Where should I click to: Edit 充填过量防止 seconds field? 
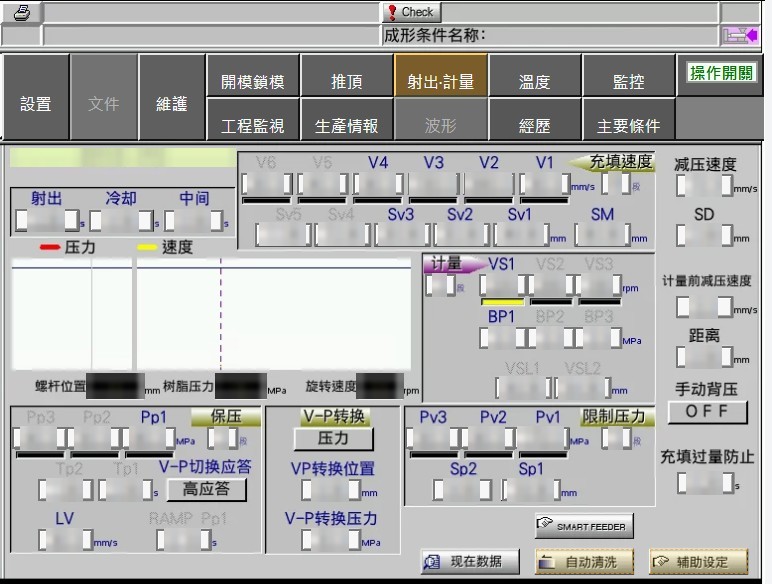[x=705, y=483]
